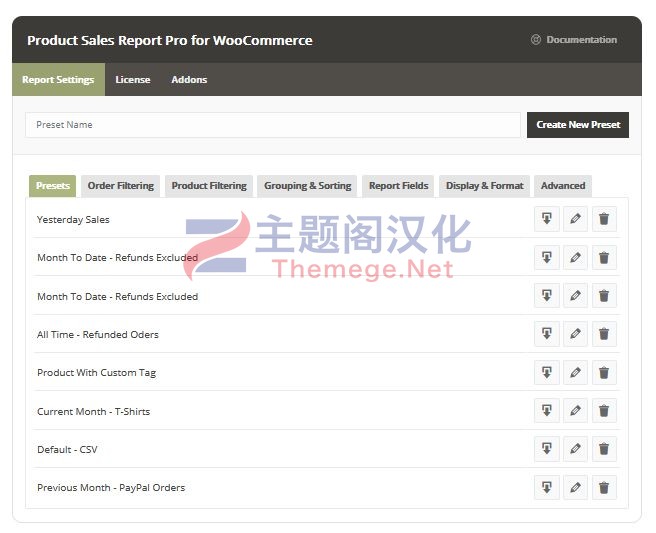Load the second Month To Date - Refunds Excluded preset

546,295
